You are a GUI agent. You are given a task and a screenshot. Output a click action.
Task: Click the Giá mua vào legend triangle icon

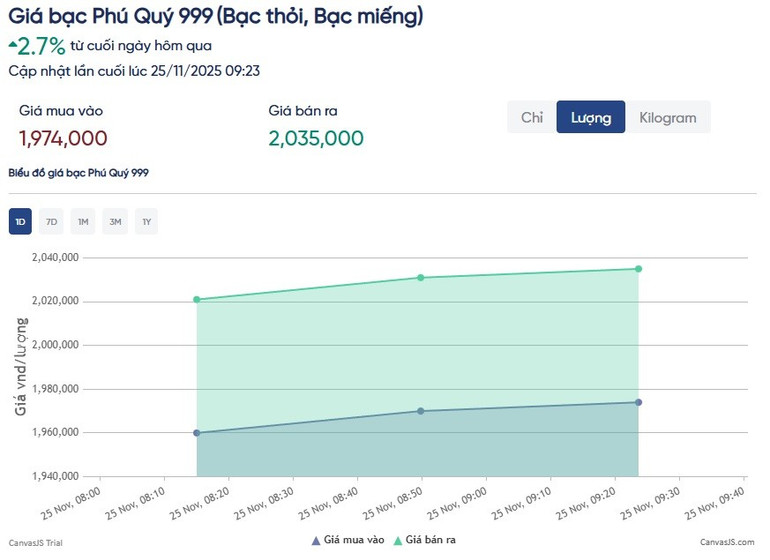pos(316,540)
